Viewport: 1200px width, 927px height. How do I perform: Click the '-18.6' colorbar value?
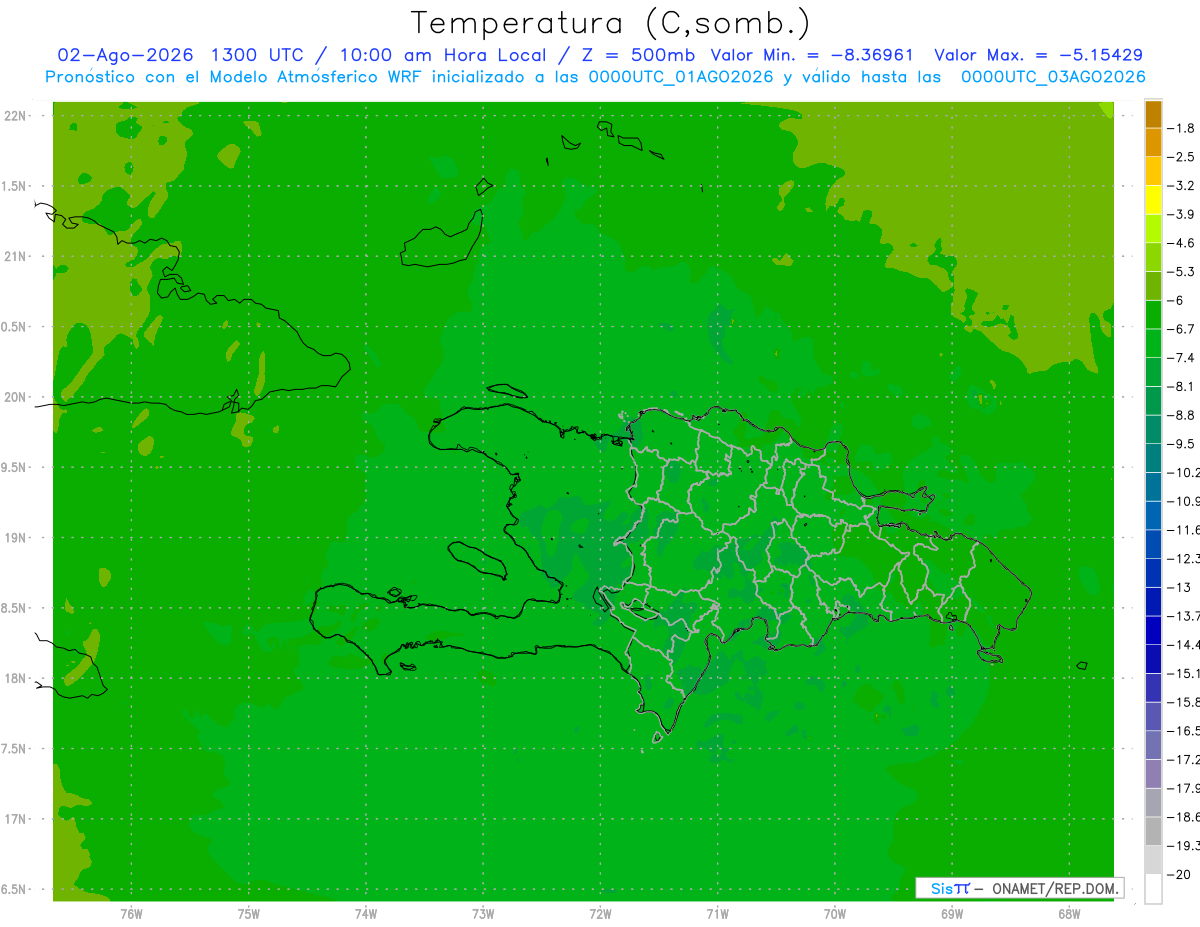click(1184, 817)
